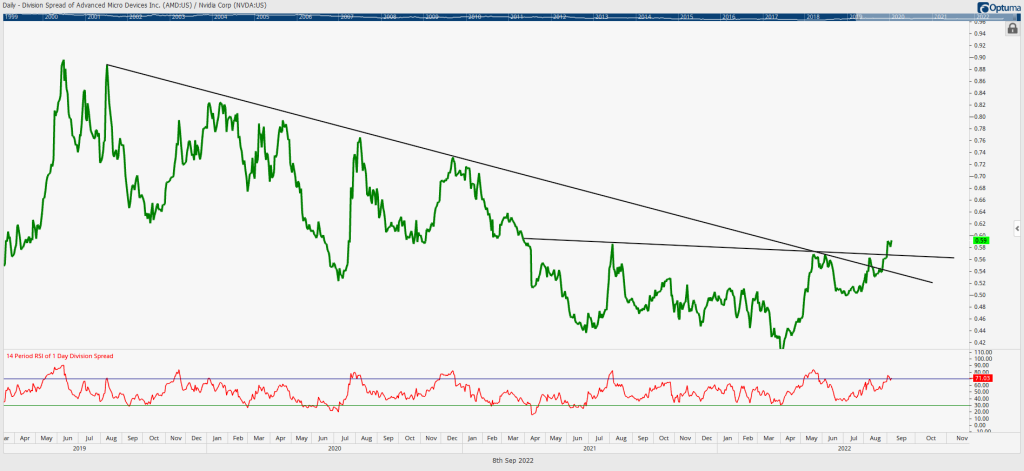This screenshot has width=1024, height=471.
Task: Click 2001 in the top overview timeline
Action: 94,17
